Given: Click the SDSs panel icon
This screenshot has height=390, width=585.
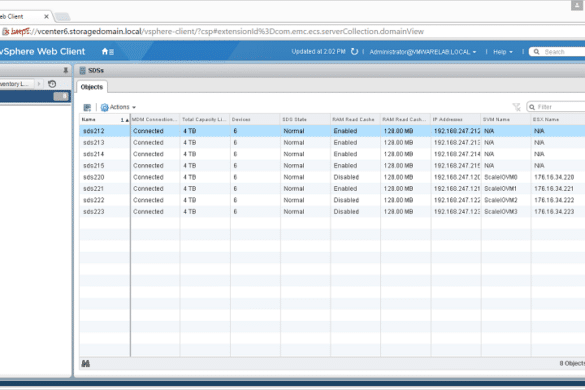Looking at the screenshot, I should [x=82, y=71].
